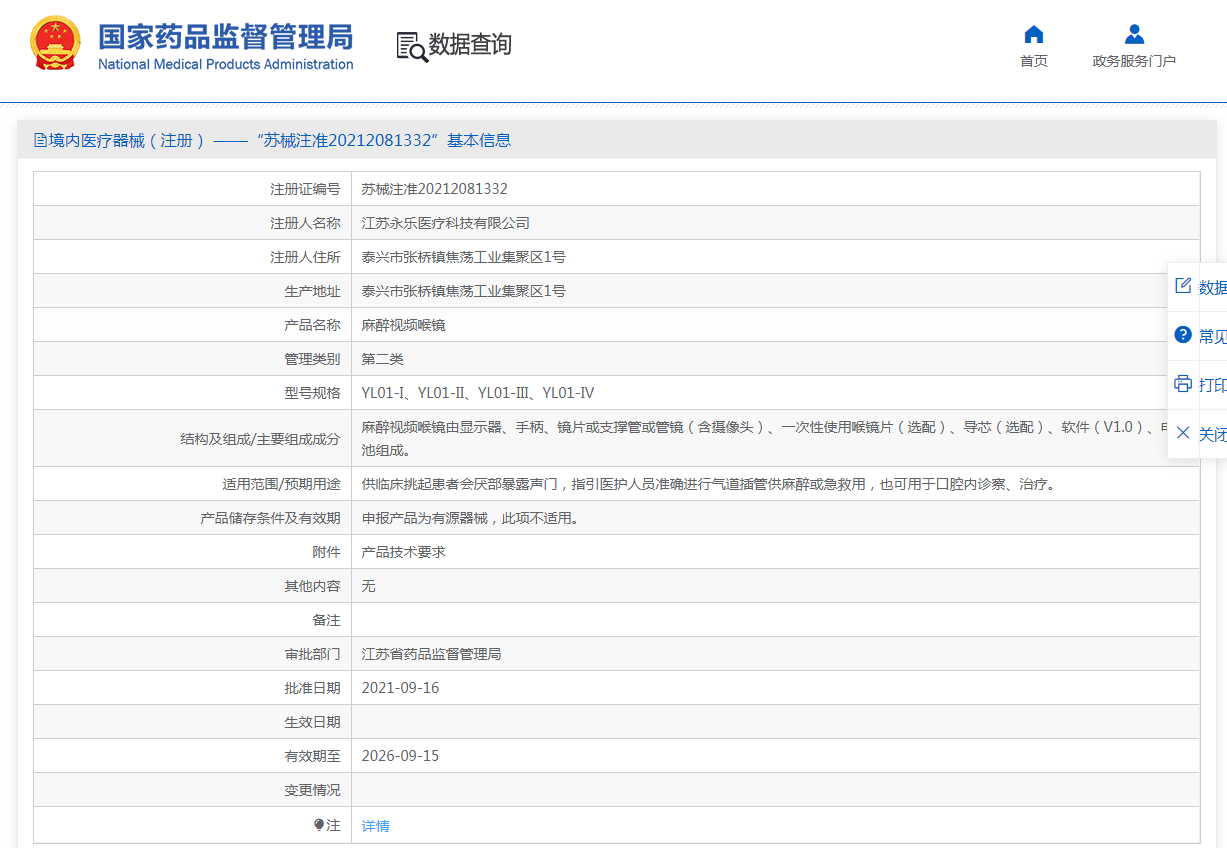Click the 政务服务门户 person icon

click(1134, 35)
